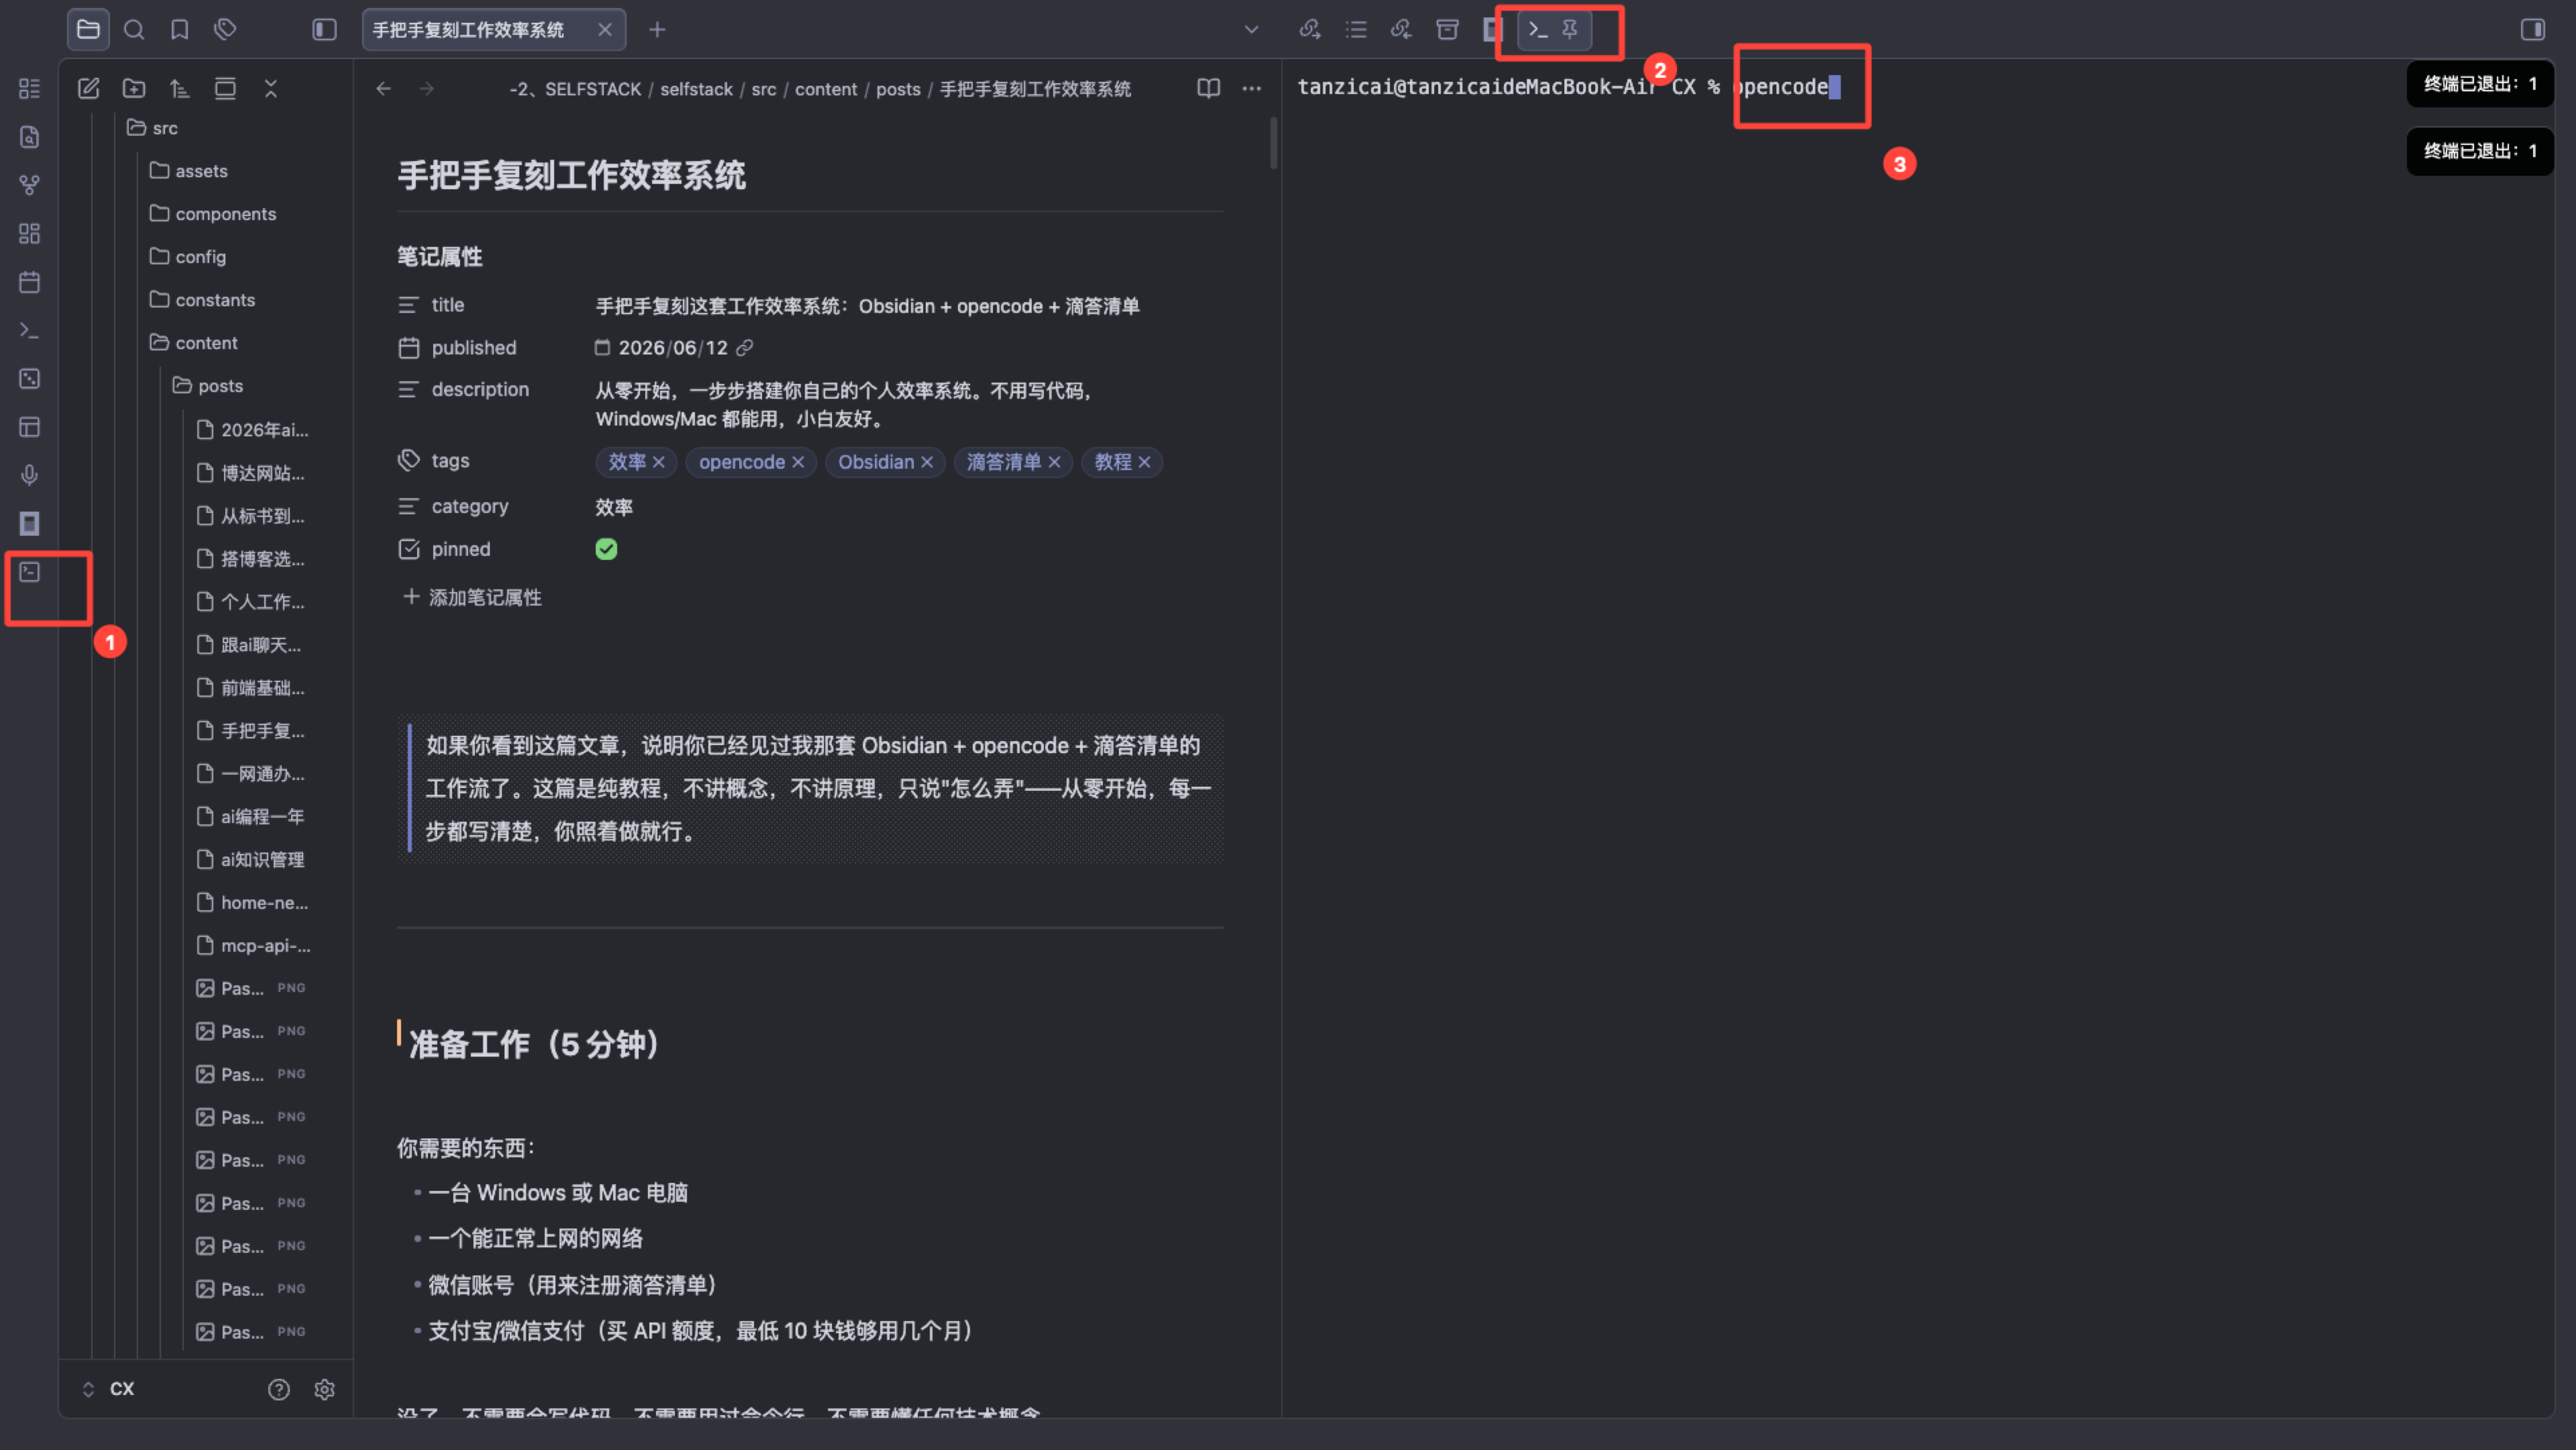Remove the 效率 tag
This screenshot has height=1450, width=2576.
tap(658, 461)
